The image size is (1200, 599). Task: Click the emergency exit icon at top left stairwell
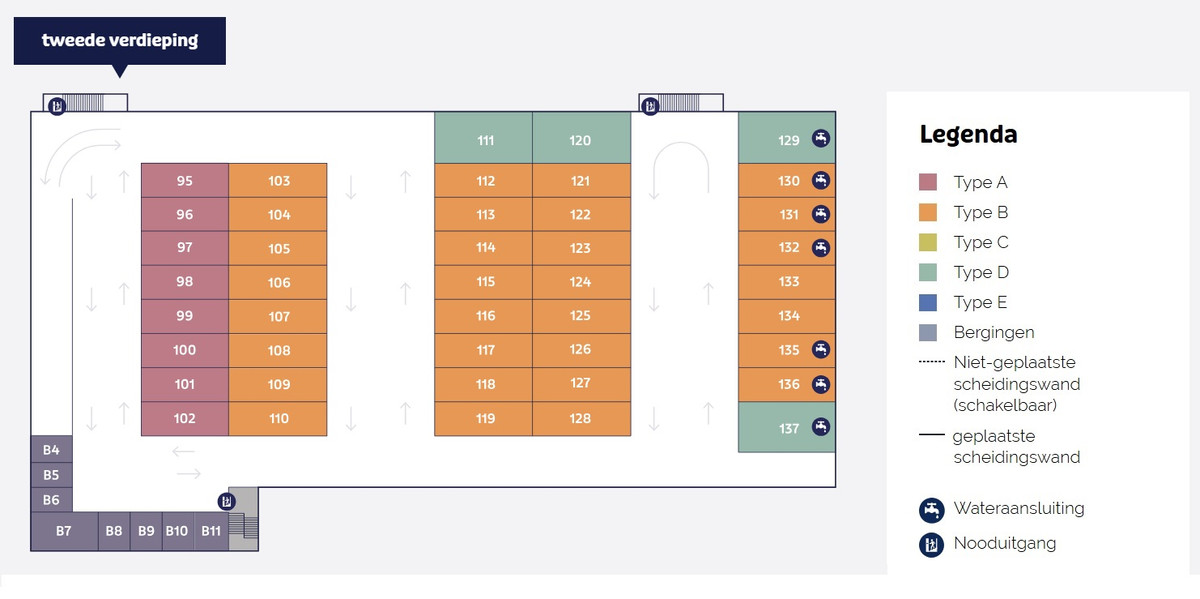(x=58, y=104)
